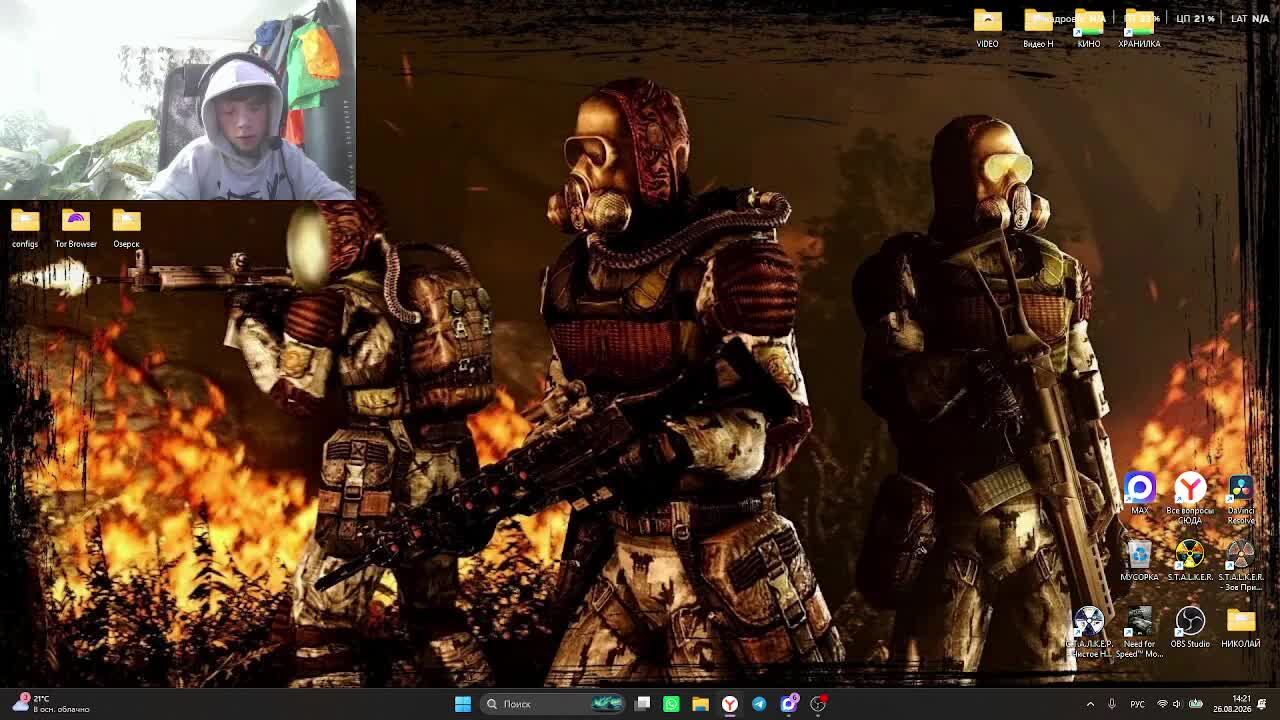1280x720 pixels.
Task: Open Telegram from the taskbar
Action: [x=759, y=704]
